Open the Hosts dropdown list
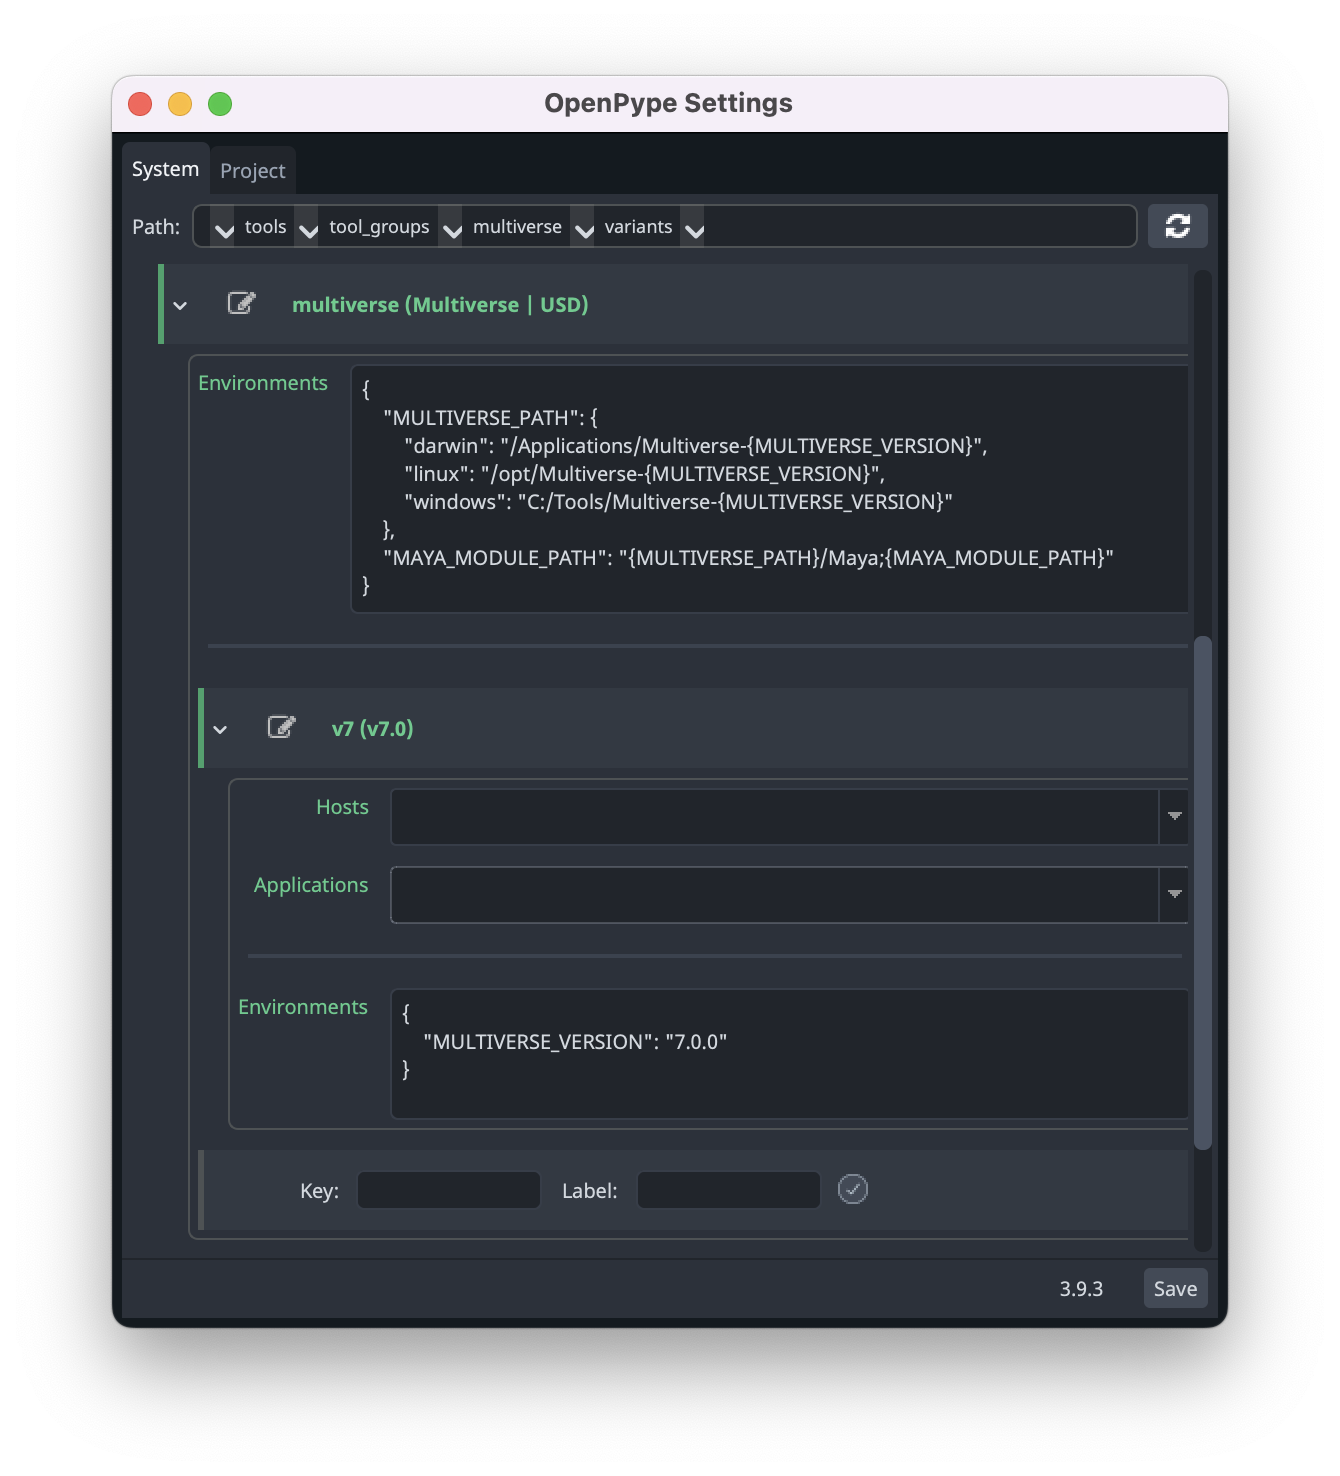Viewport: 1340px width, 1476px height. 1174,816
